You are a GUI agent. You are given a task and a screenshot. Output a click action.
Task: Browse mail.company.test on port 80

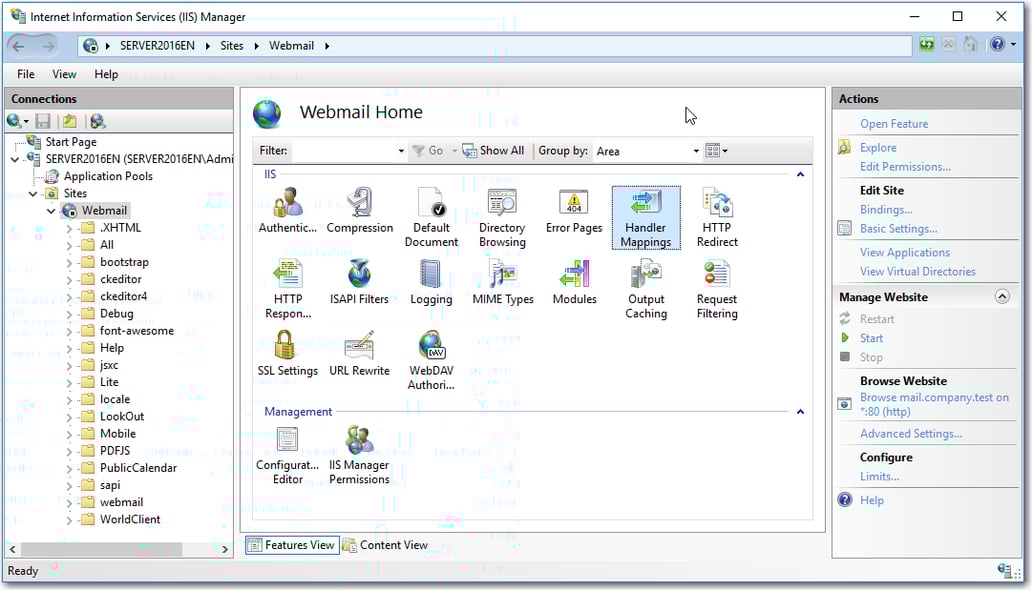point(935,396)
